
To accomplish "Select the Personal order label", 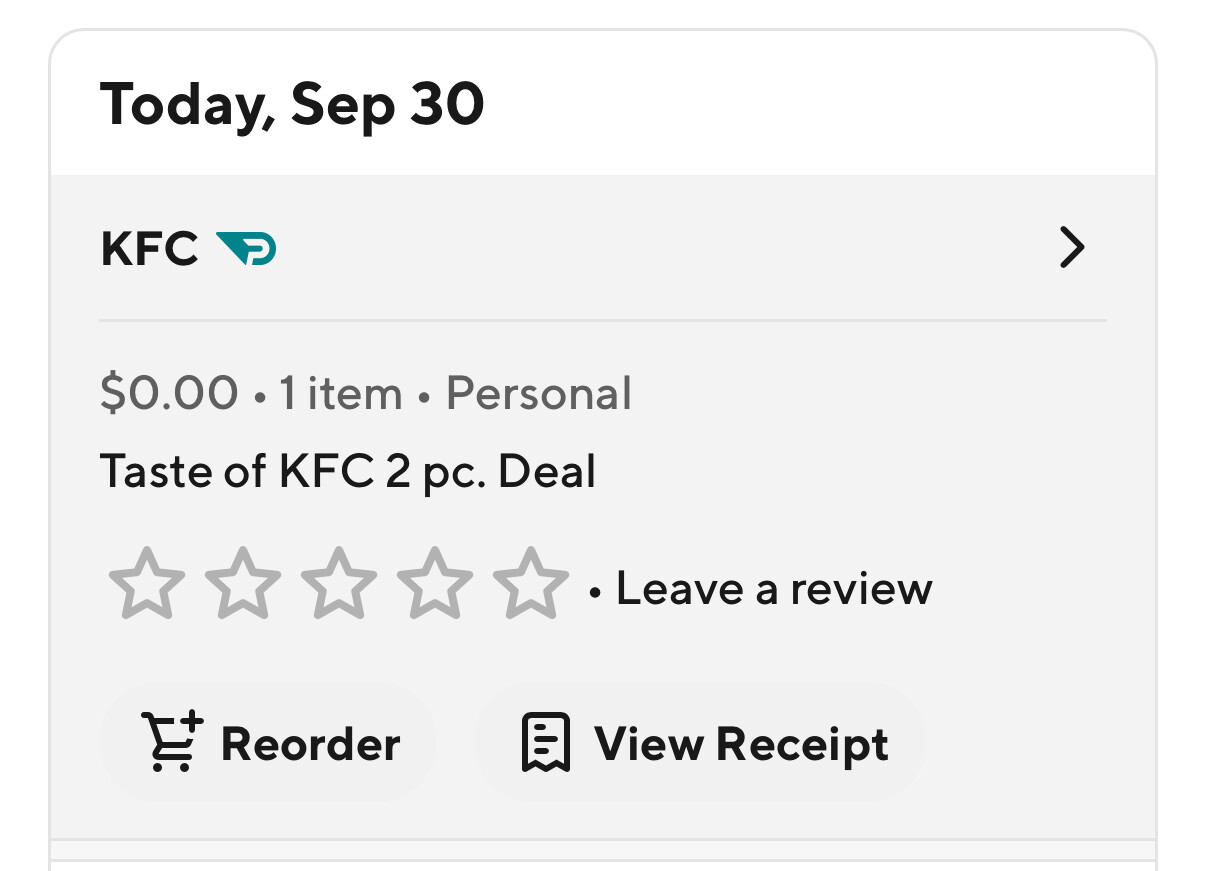I will pos(538,393).
